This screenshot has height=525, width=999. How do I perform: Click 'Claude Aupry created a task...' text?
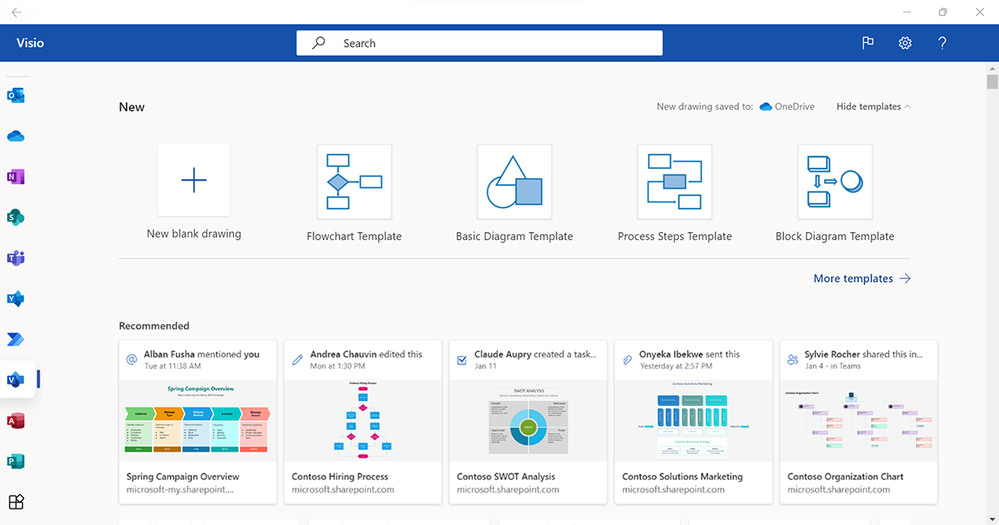point(535,354)
